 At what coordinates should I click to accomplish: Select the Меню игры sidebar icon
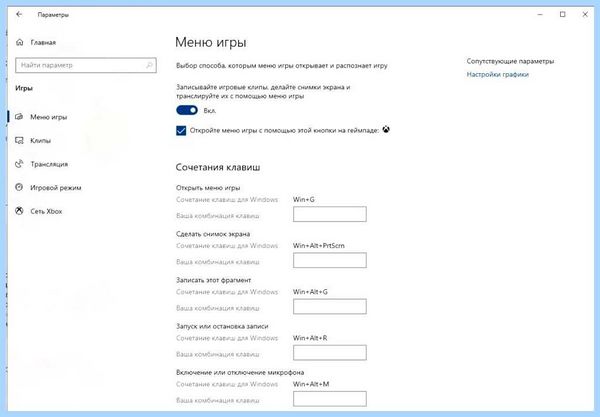point(19,117)
